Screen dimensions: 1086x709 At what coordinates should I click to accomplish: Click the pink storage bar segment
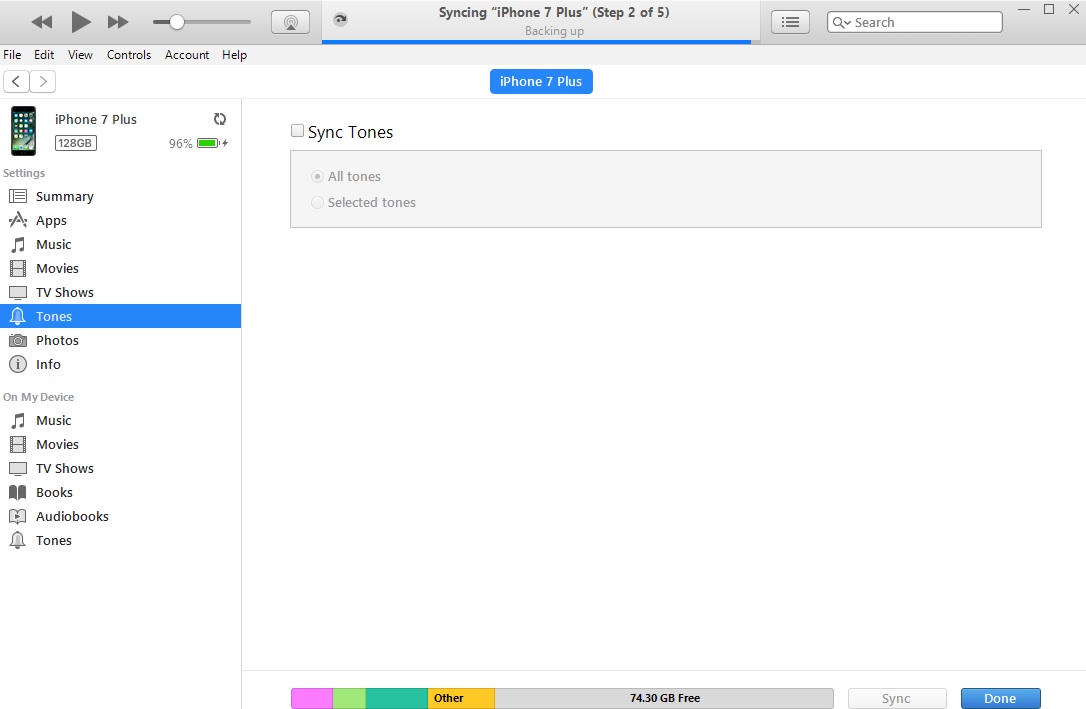[x=312, y=699]
